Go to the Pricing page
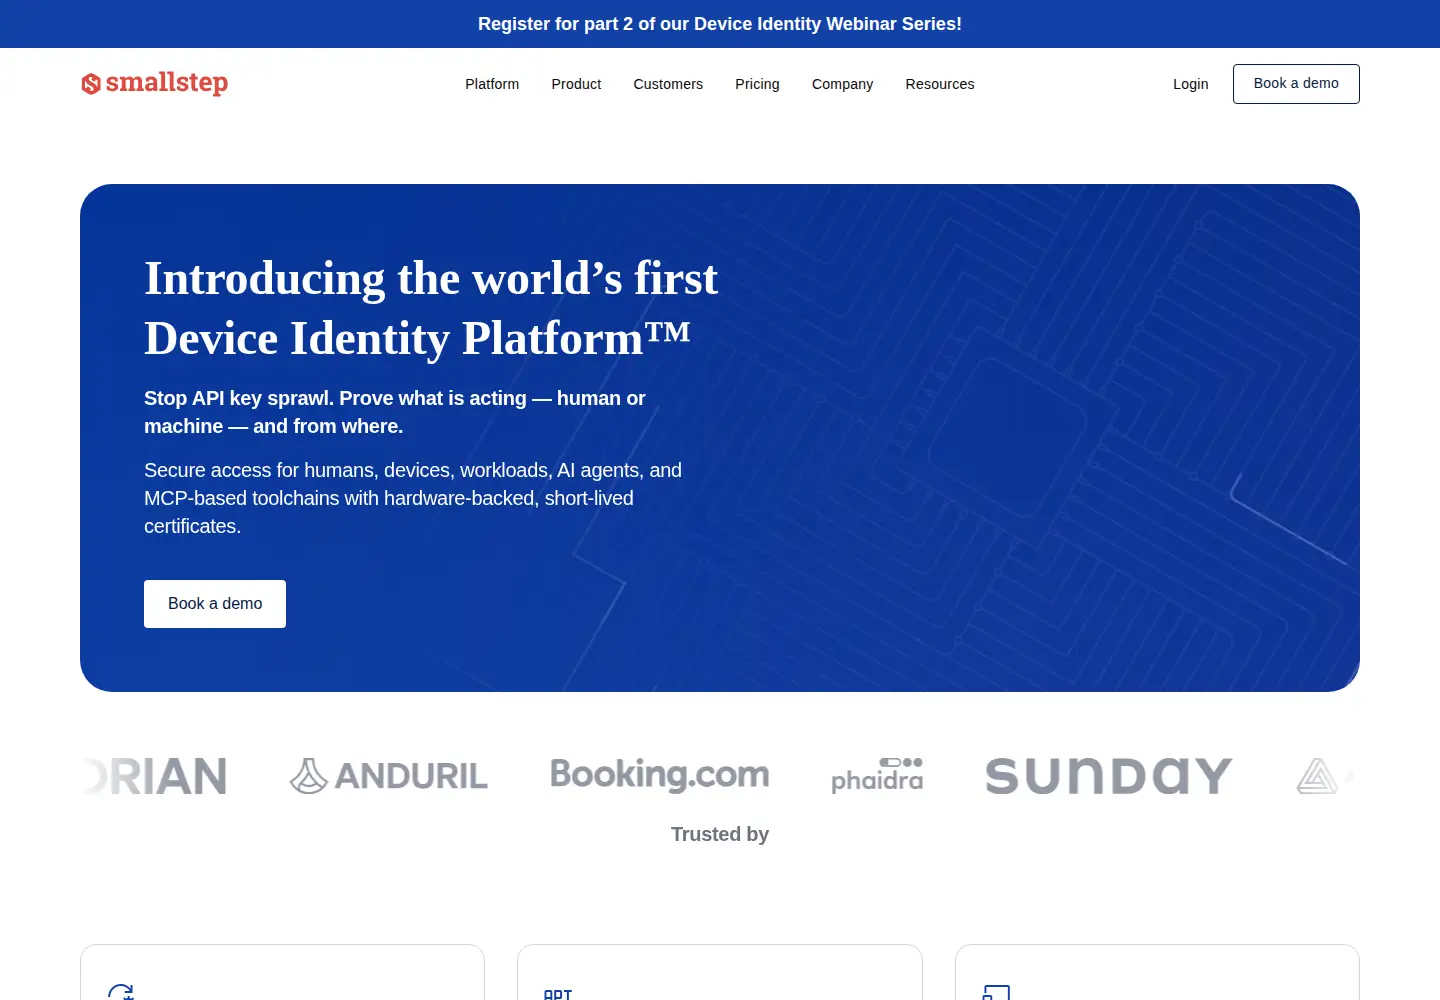The width and height of the screenshot is (1440, 1000). point(757,84)
